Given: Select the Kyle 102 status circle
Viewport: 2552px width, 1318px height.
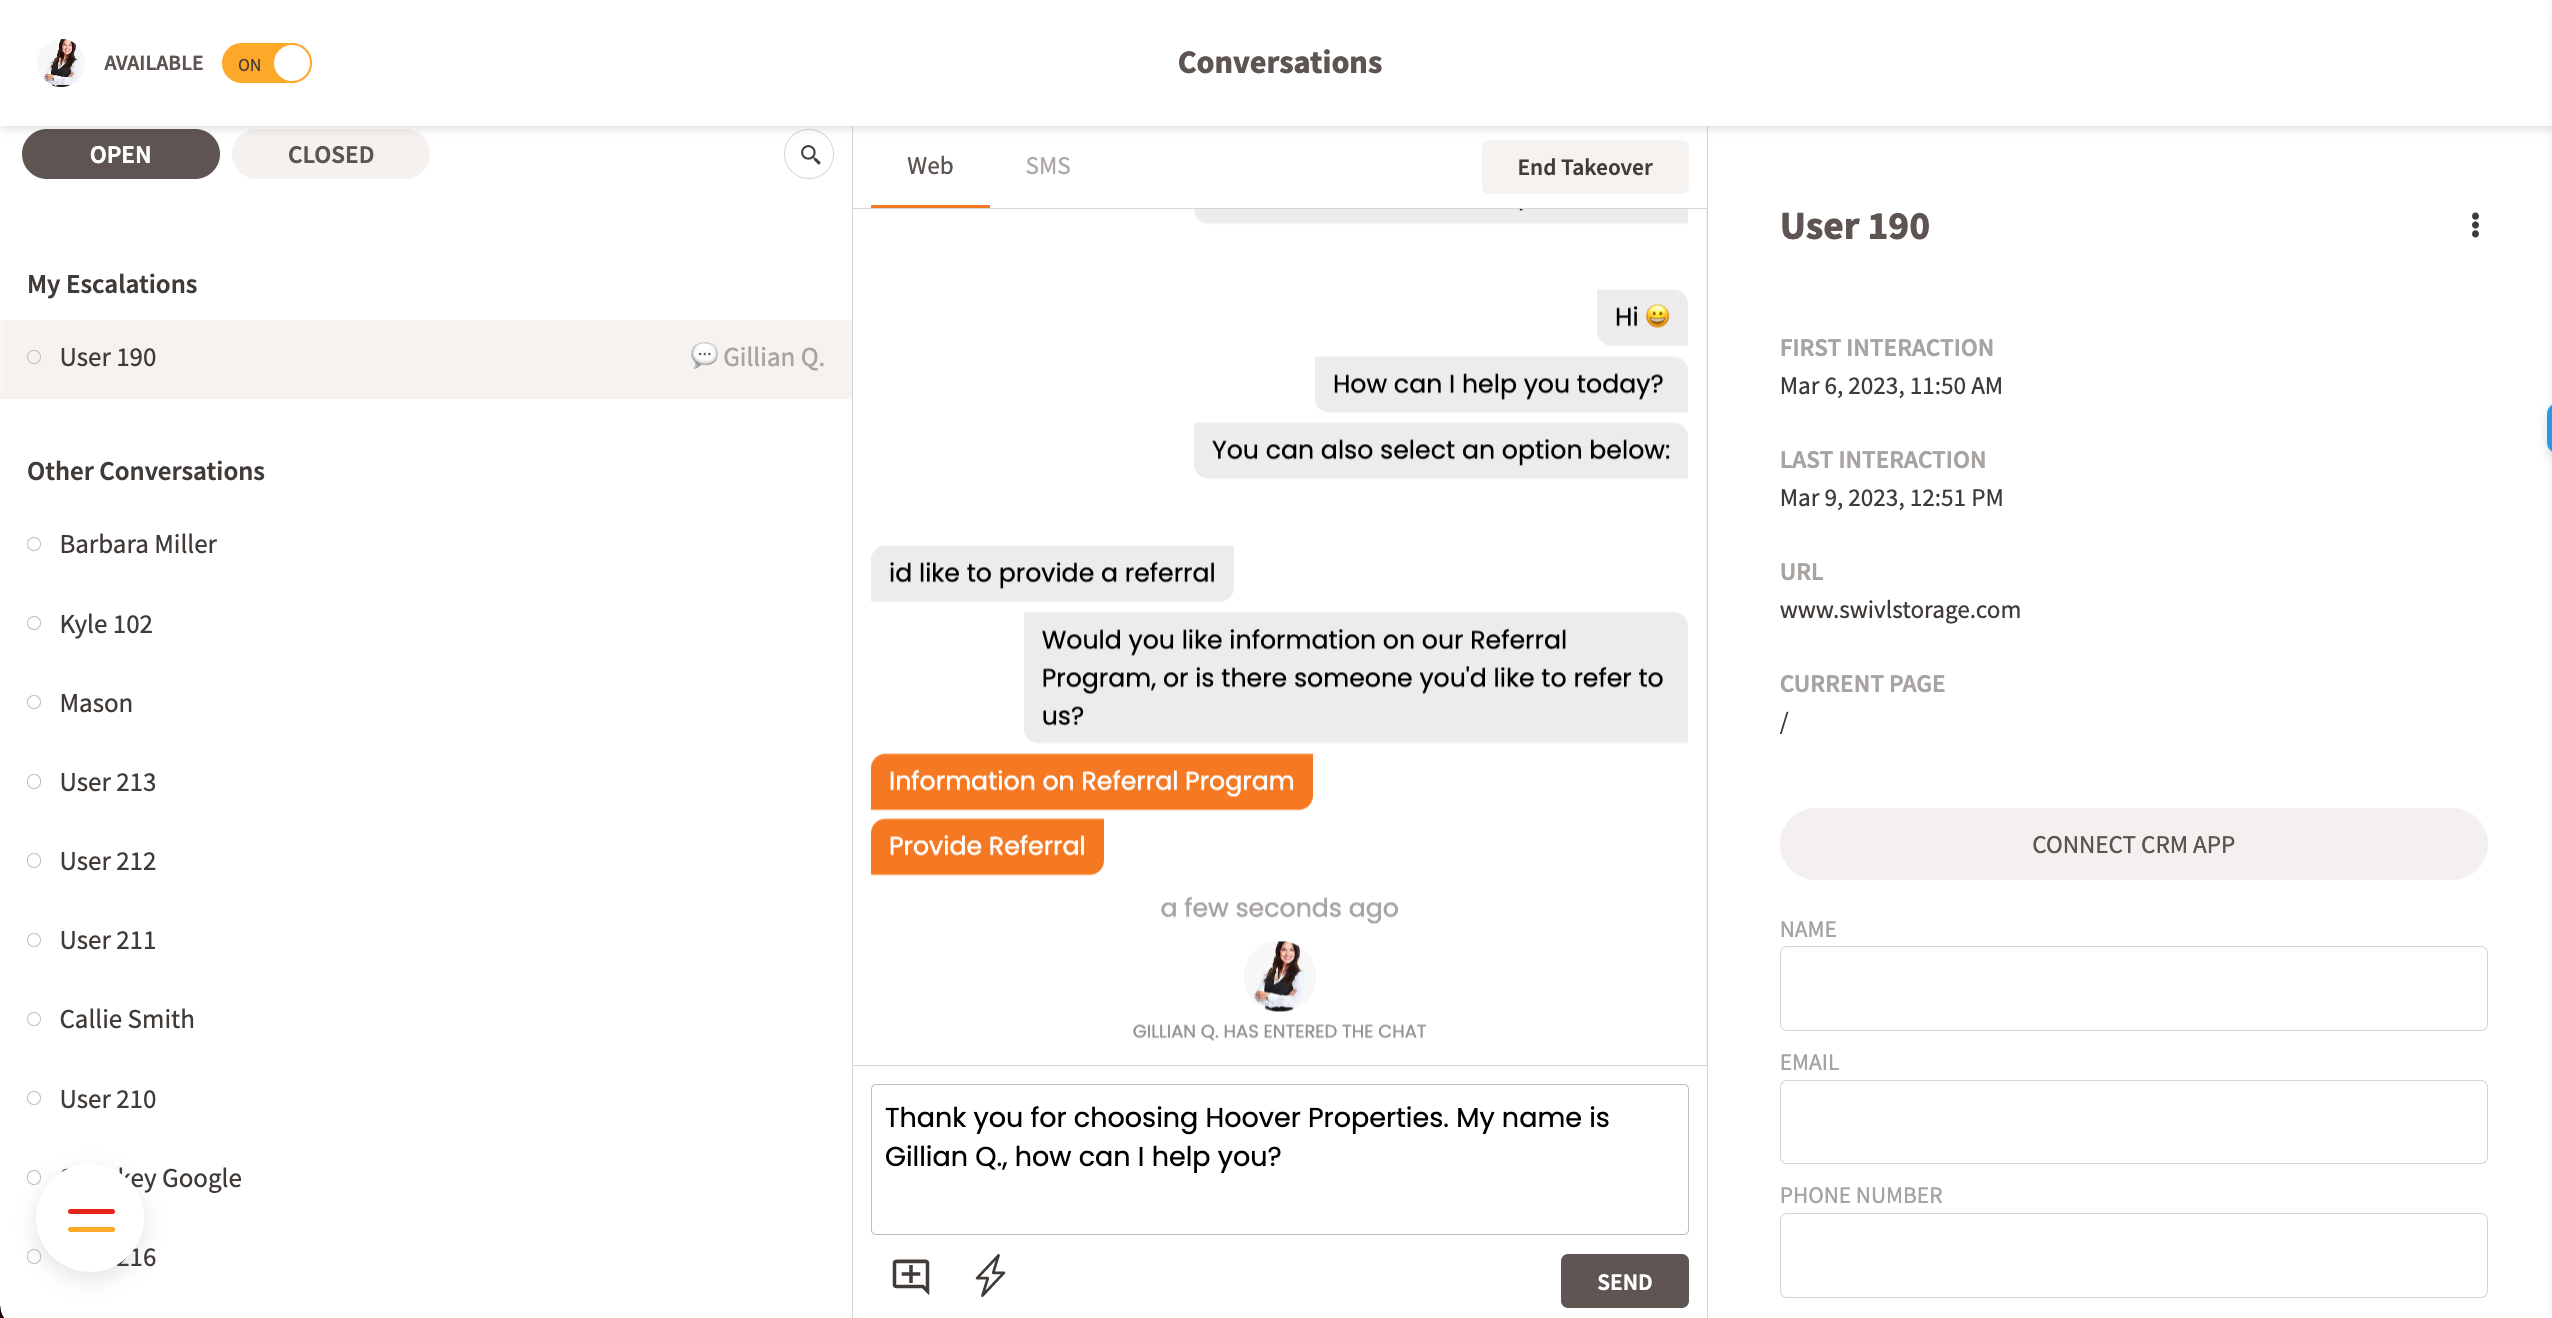Looking at the screenshot, I should coord(34,623).
